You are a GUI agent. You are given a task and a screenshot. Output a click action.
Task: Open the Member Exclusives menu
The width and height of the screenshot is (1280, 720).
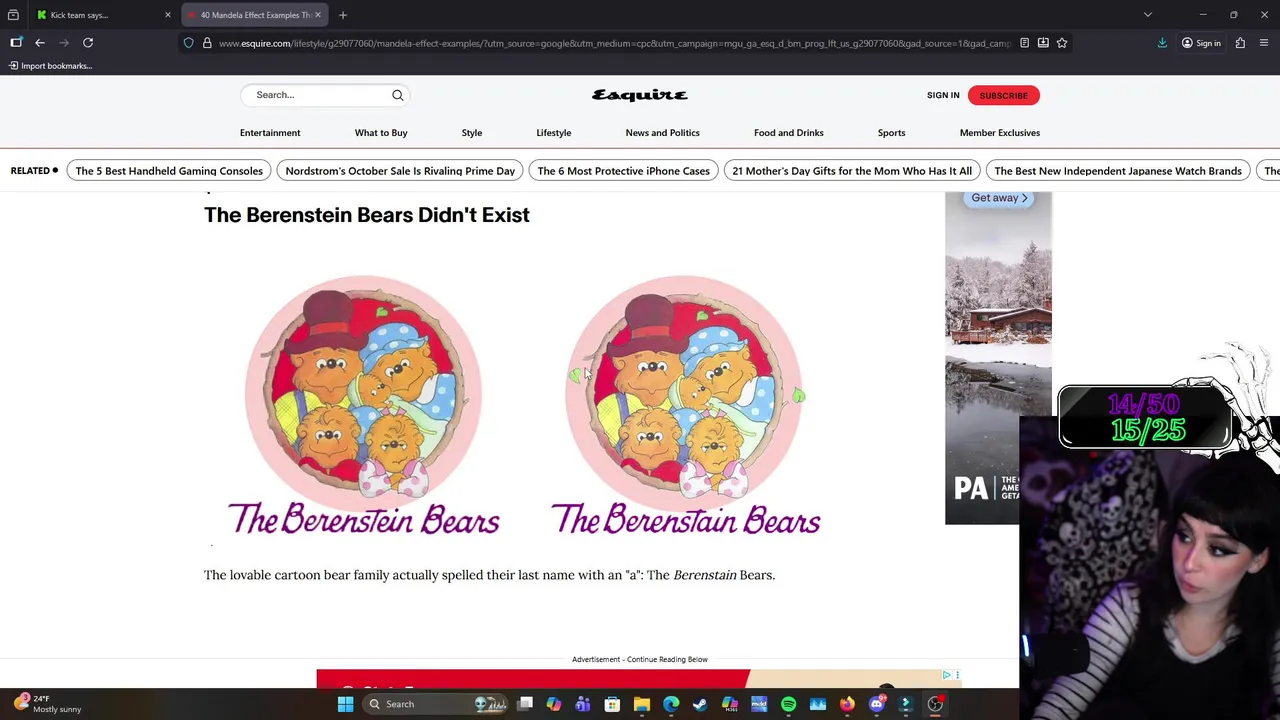pyautogui.click(x=1000, y=133)
